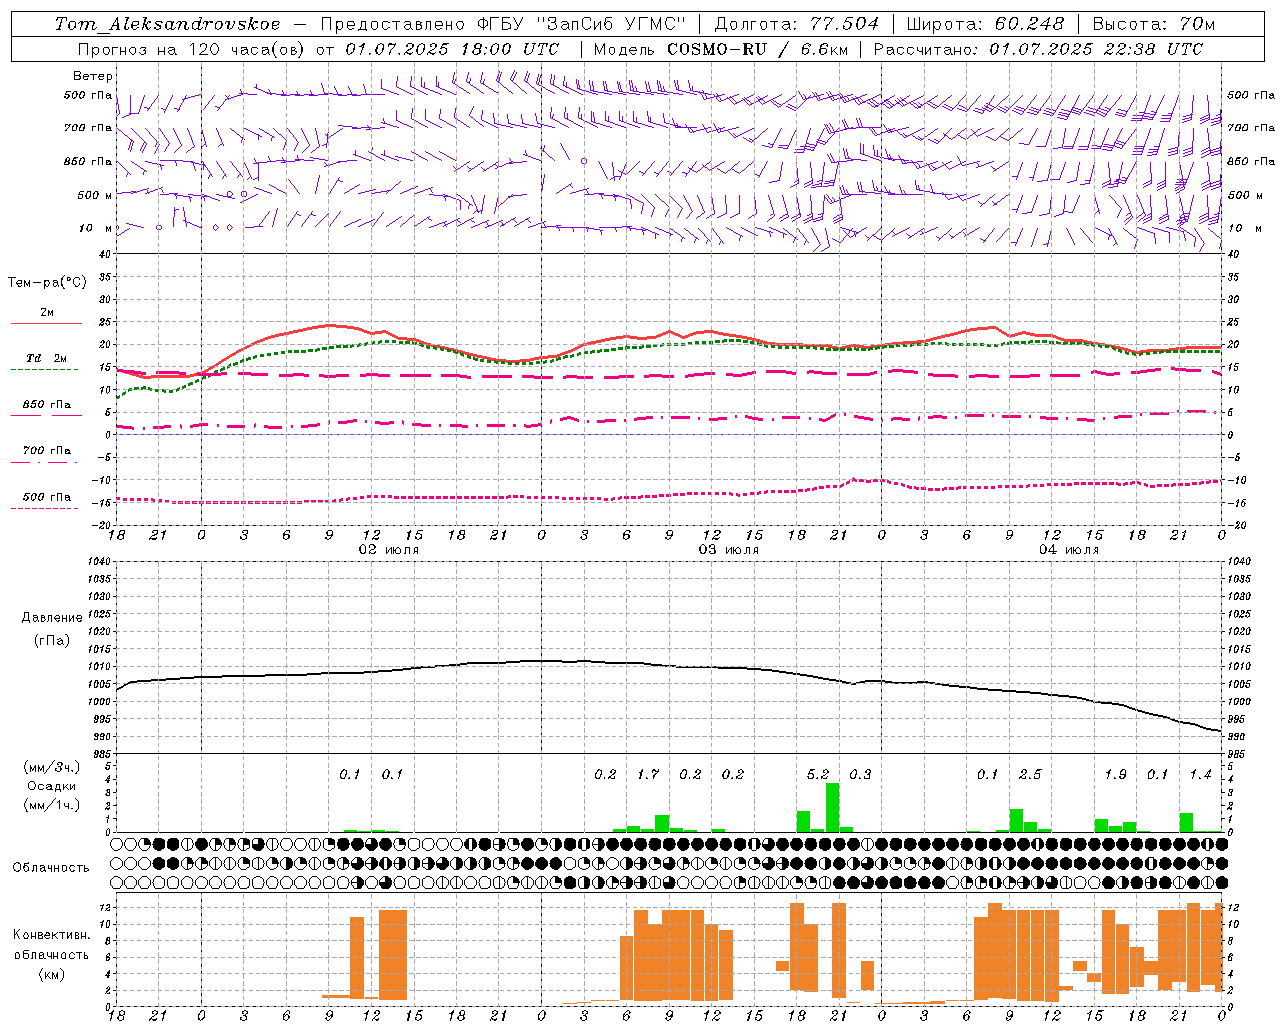1280x1024 pixels.
Task: Click the Ветер panel label
Action: [93, 76]
